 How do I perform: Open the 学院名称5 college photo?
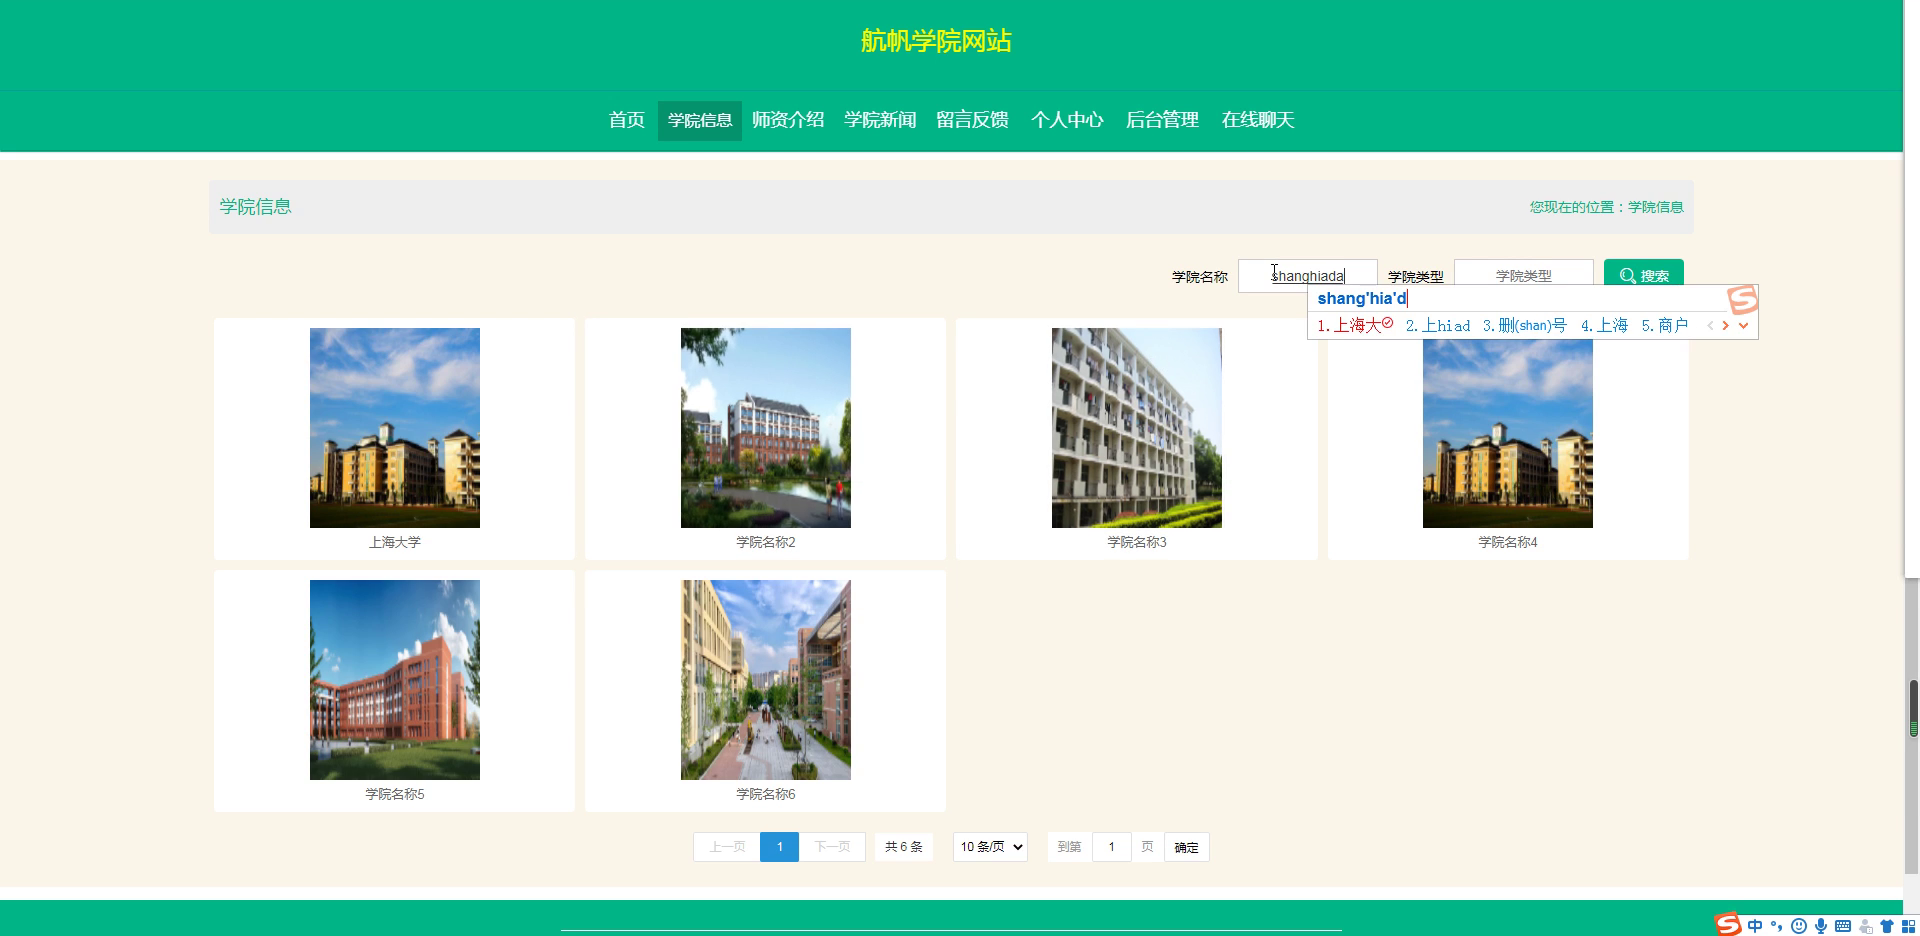395,680
